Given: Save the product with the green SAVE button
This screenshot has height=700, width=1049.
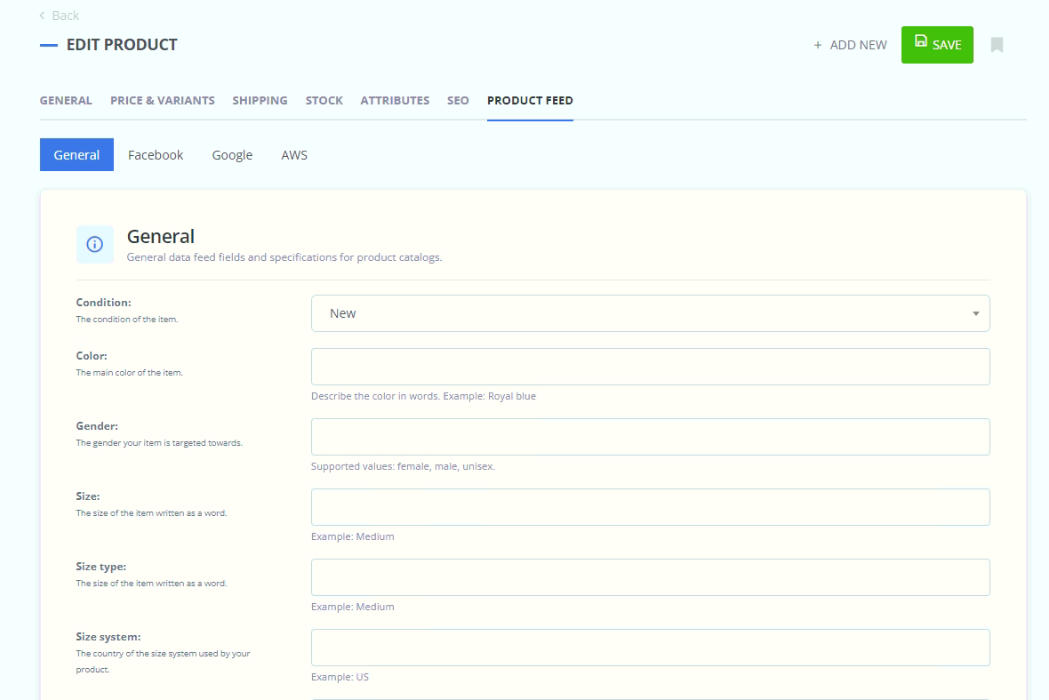Looking at the screenshot, I should click(937, 45).
